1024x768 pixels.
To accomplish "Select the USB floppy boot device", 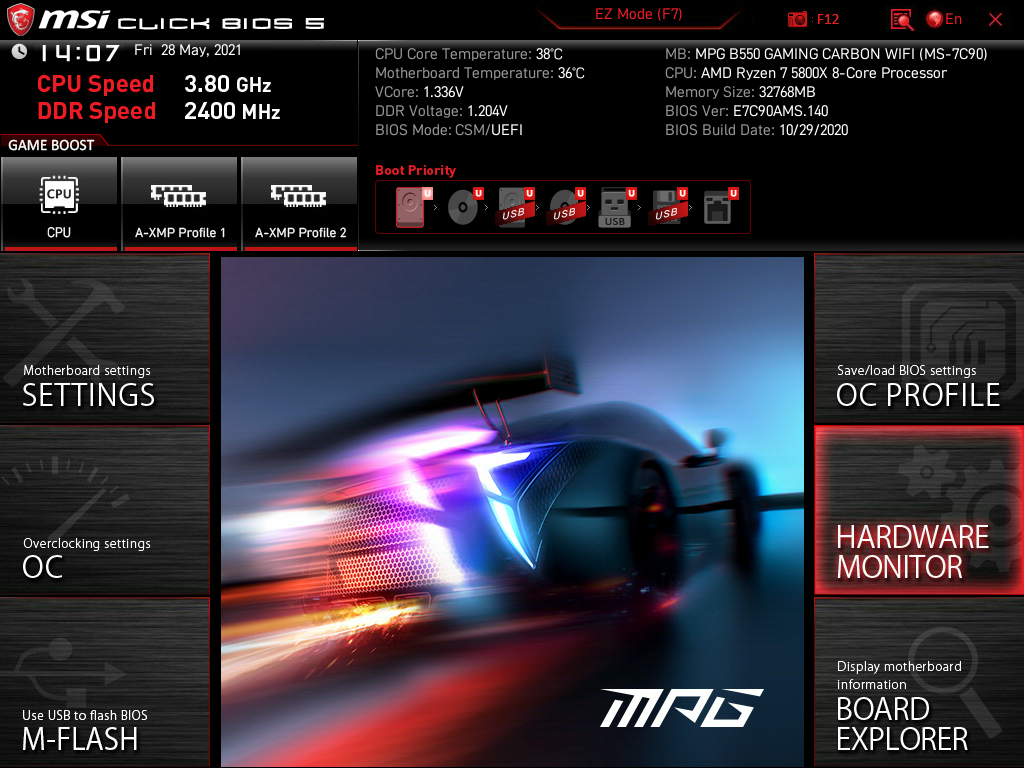I will click(668, 207).
